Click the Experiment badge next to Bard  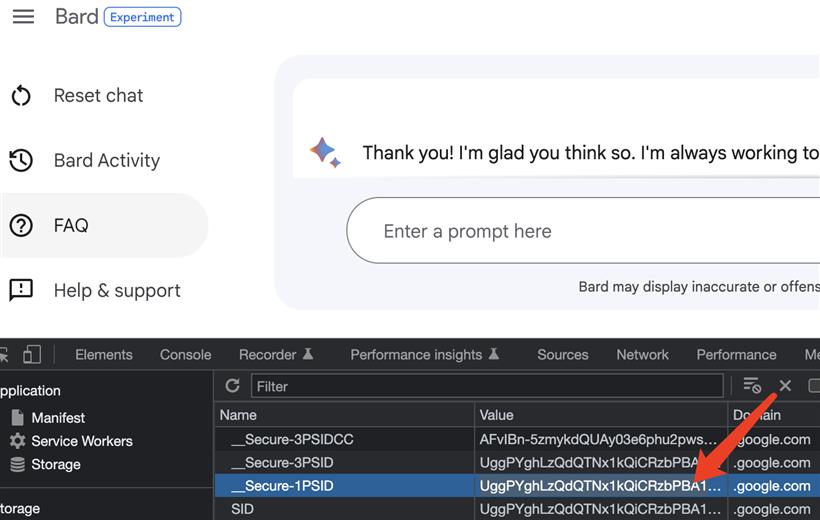click(x=142, y=17)
